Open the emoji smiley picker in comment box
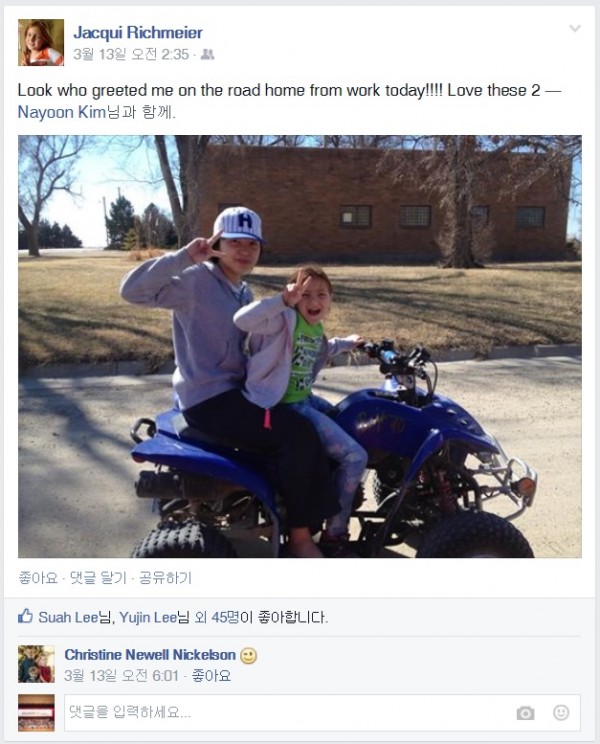 pyautogui.click(x=561, y=712)
